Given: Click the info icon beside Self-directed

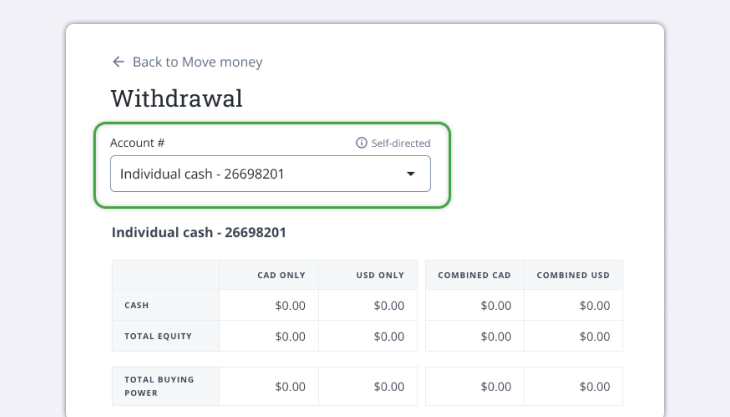Looking at the screenshot, I should pos(362,143).
